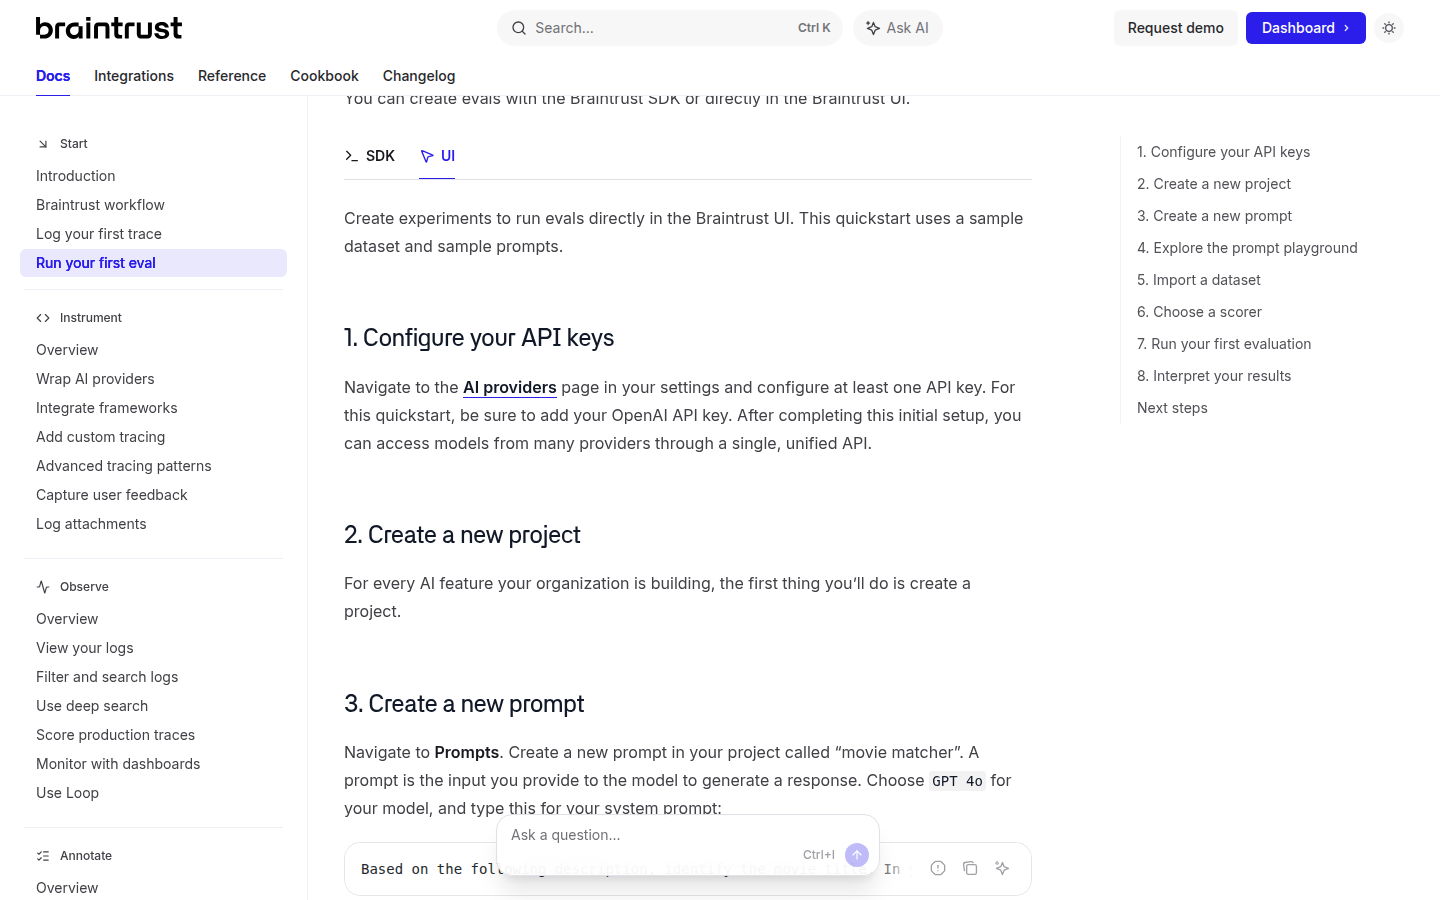The height and width of the screenshot is (900, 1440).
Task: Switch to the SDK tab
Action: (370, 156)
